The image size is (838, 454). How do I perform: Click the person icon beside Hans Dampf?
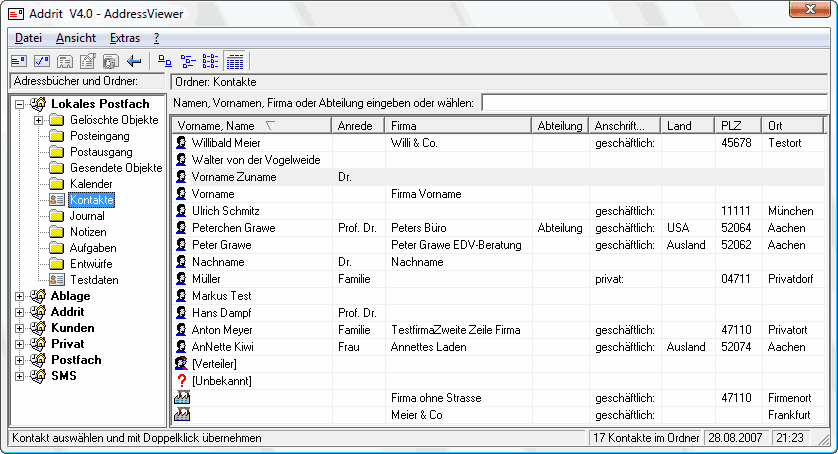[x=182, y=313]
